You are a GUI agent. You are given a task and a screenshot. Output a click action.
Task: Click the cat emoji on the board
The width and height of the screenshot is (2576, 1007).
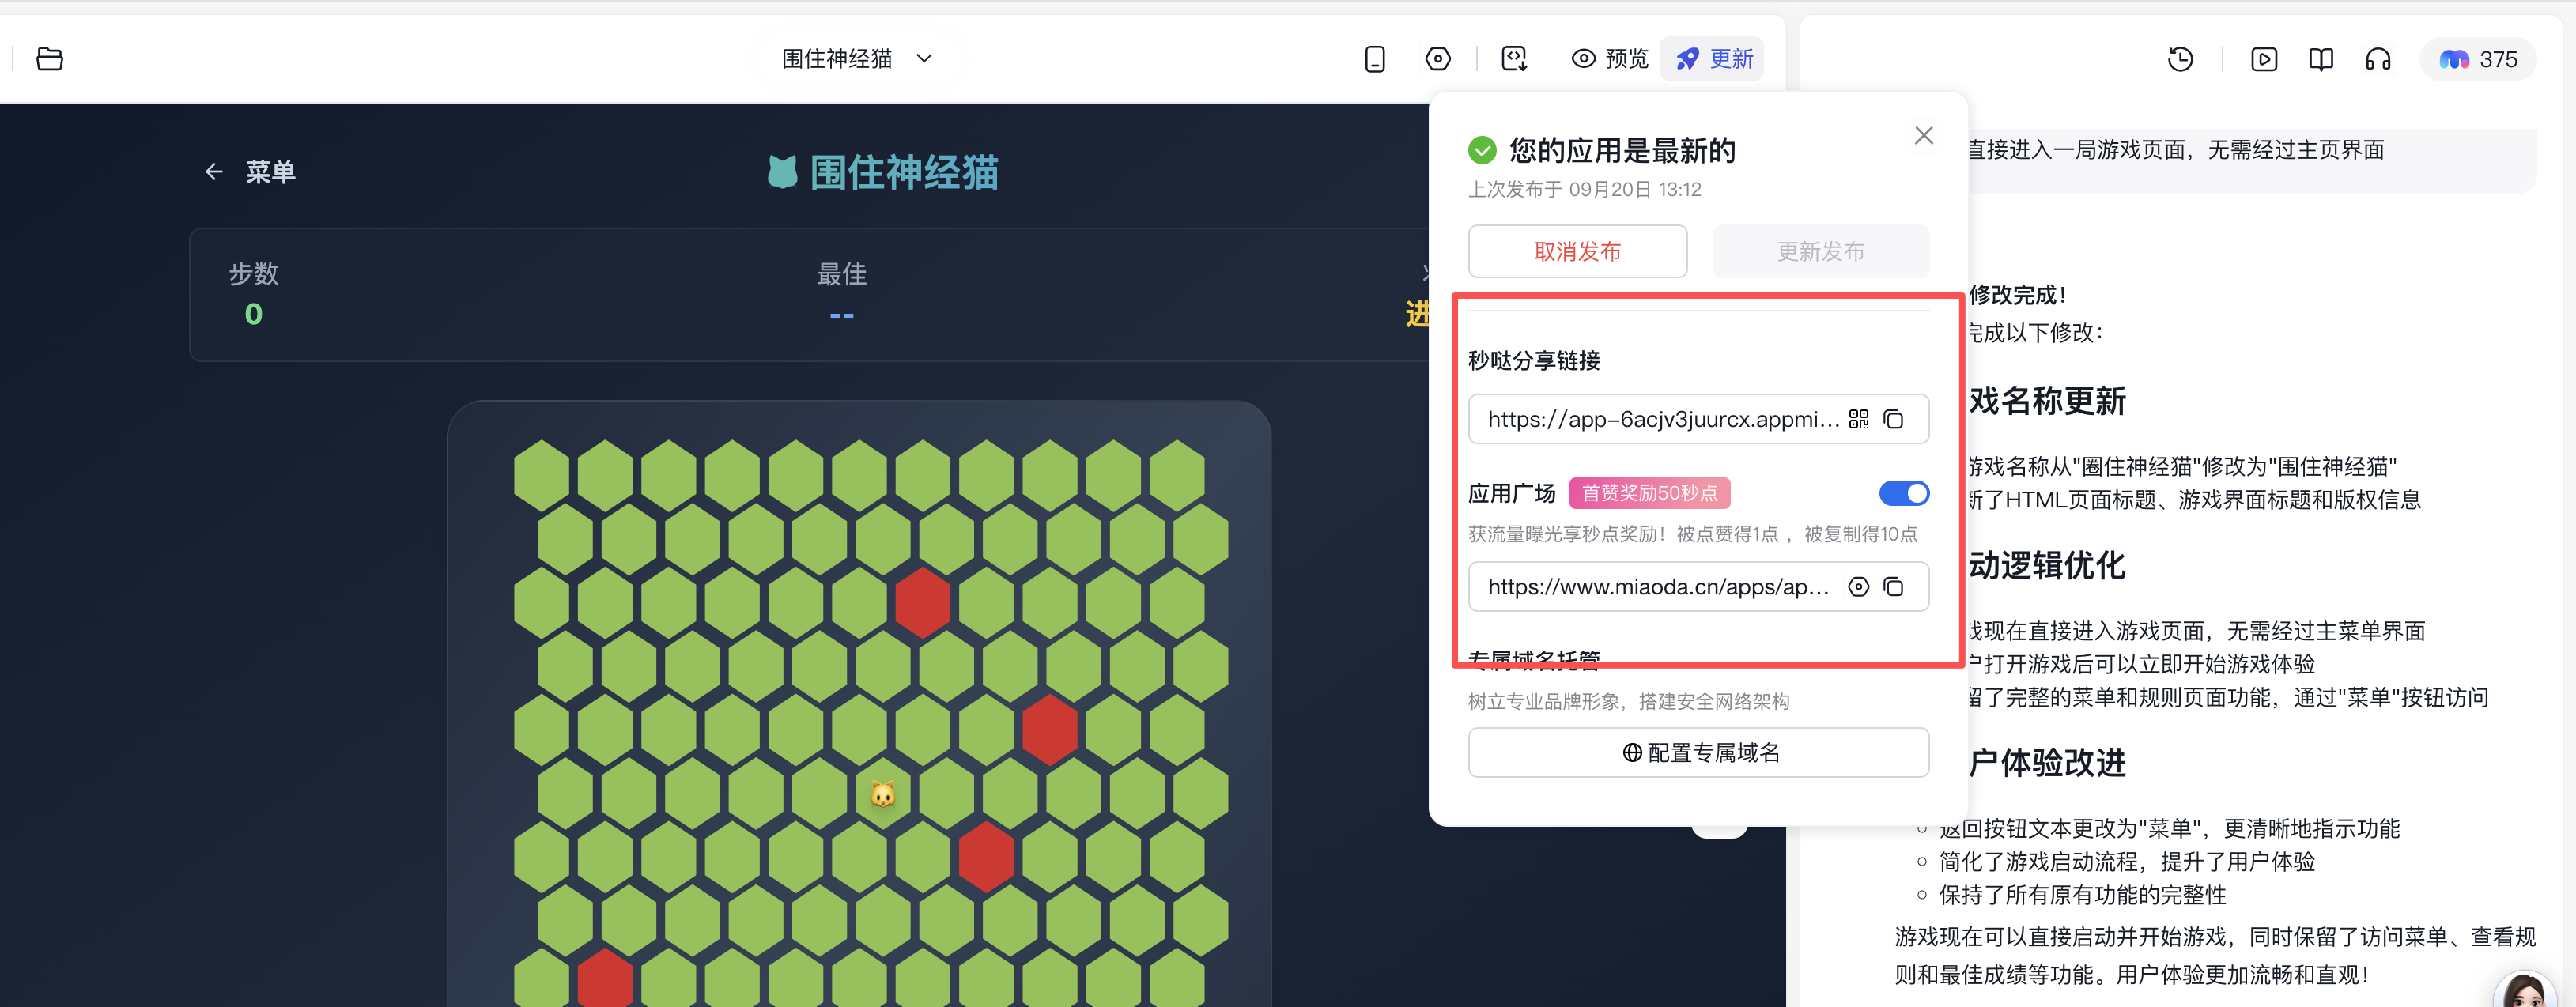click(882, 795)
